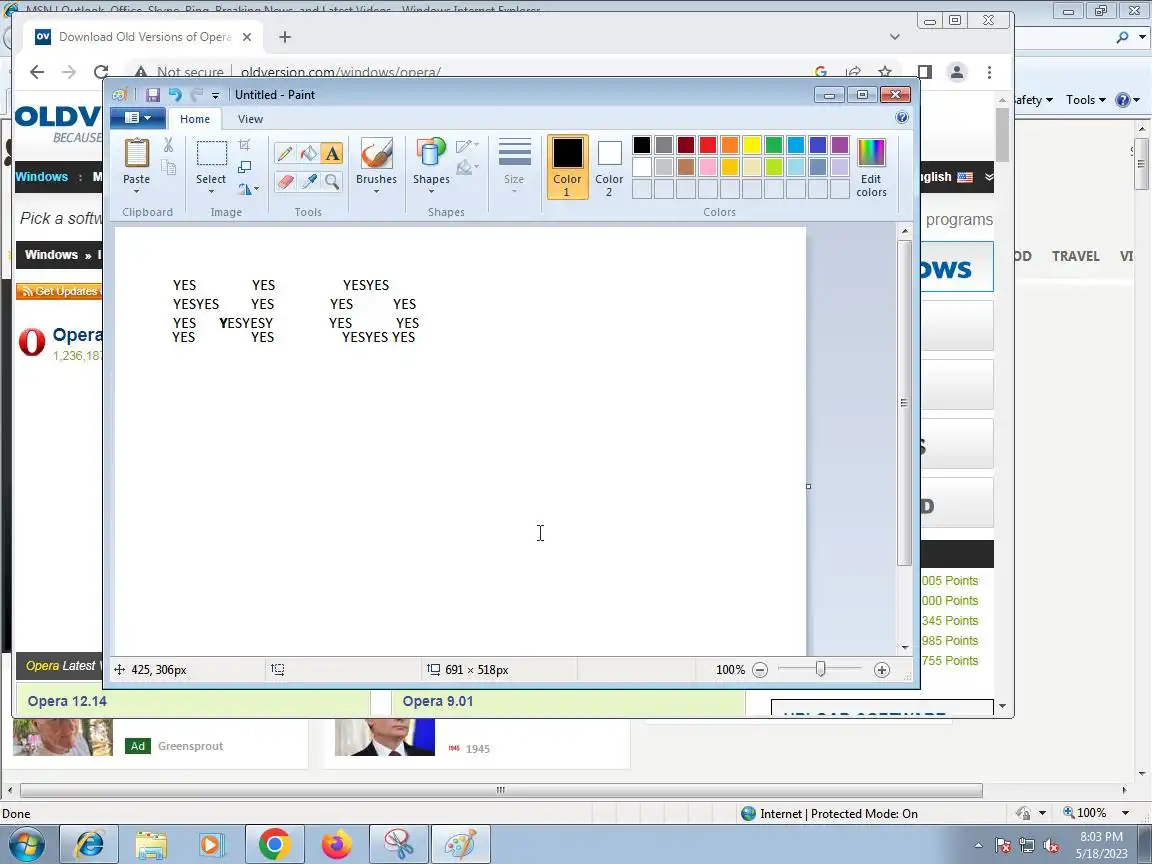Open a new Chrome tab
Image resolution: width=1152 pixels, height=864 pixels.
[285, 37]
